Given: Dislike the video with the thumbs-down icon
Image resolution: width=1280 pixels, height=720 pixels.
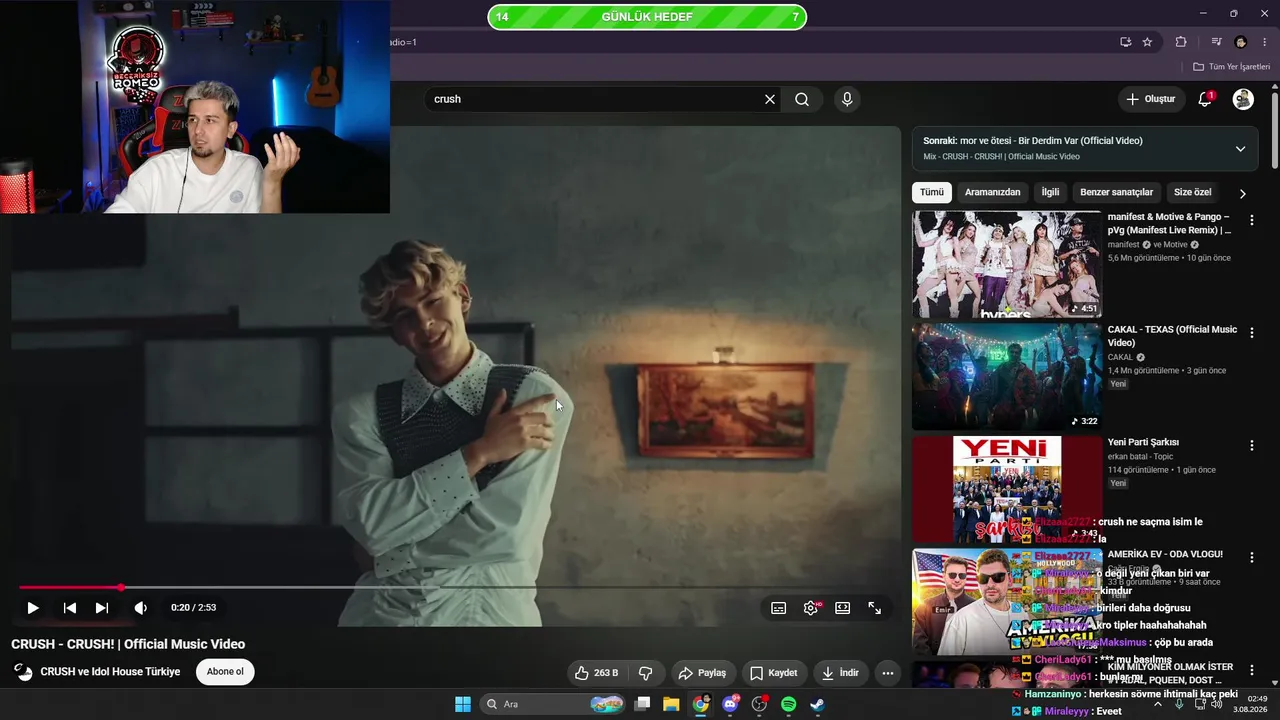Looking at the screenshot, I should (x=646, y=673).
